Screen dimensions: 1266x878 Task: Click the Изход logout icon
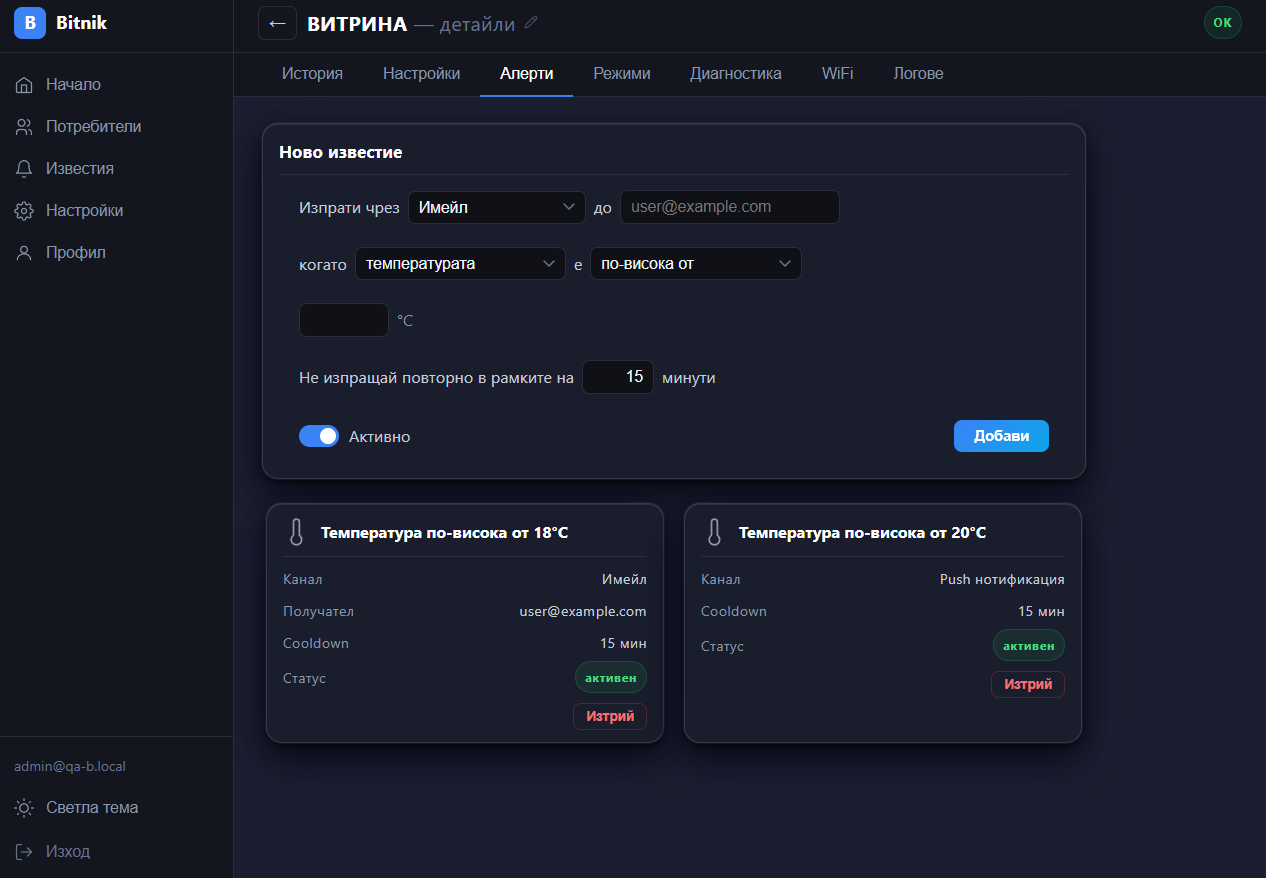tap(25, 852)
